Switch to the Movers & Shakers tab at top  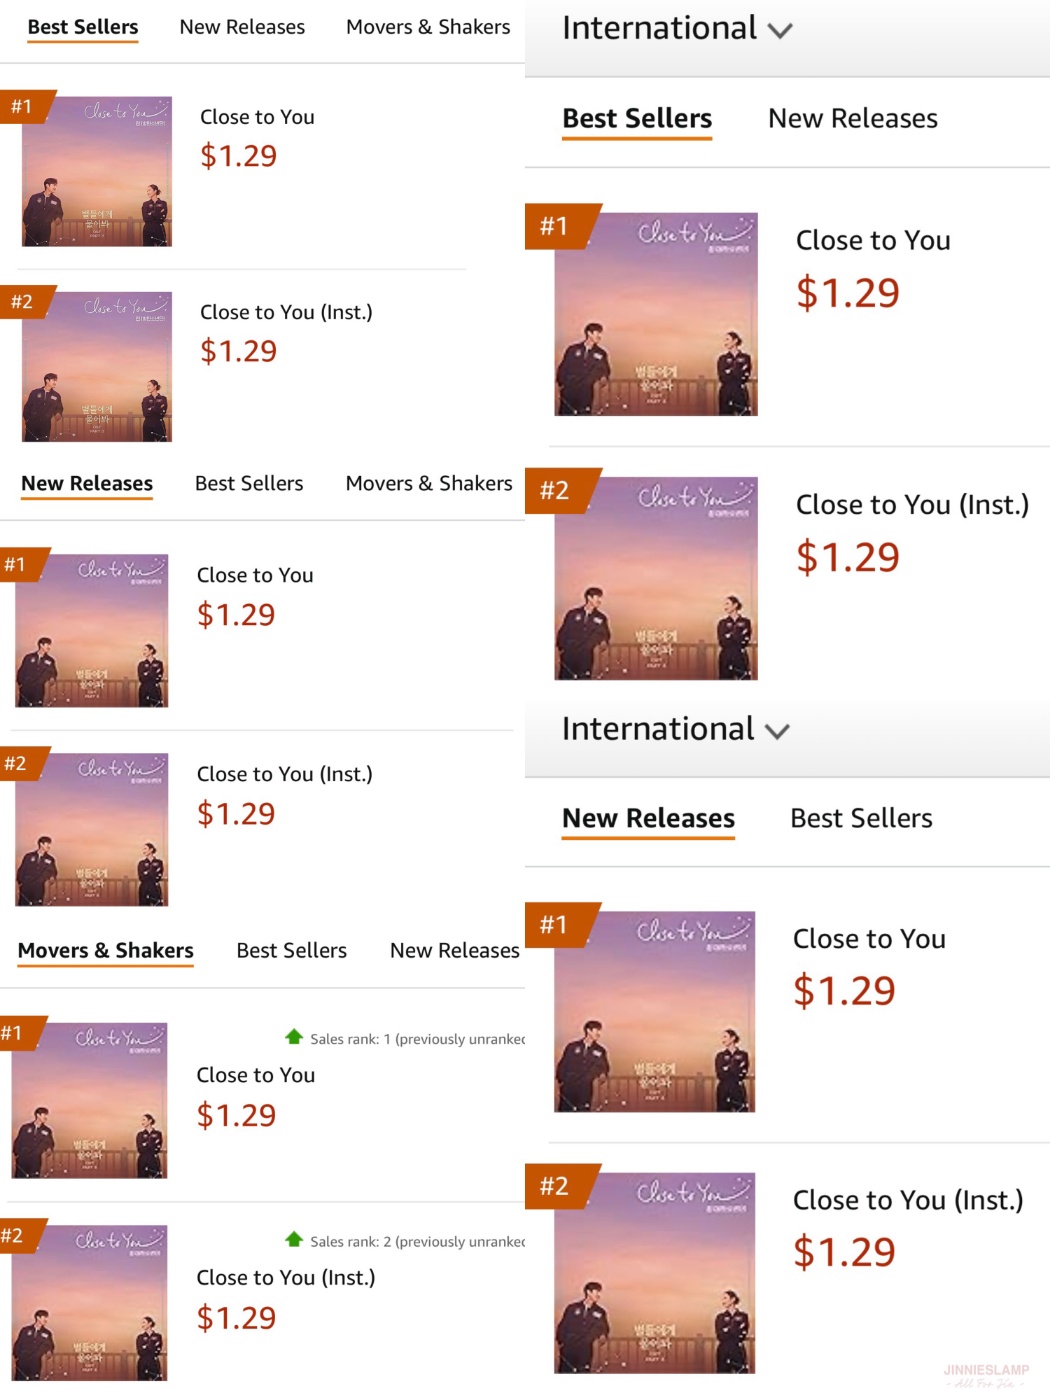pos(427,27)
